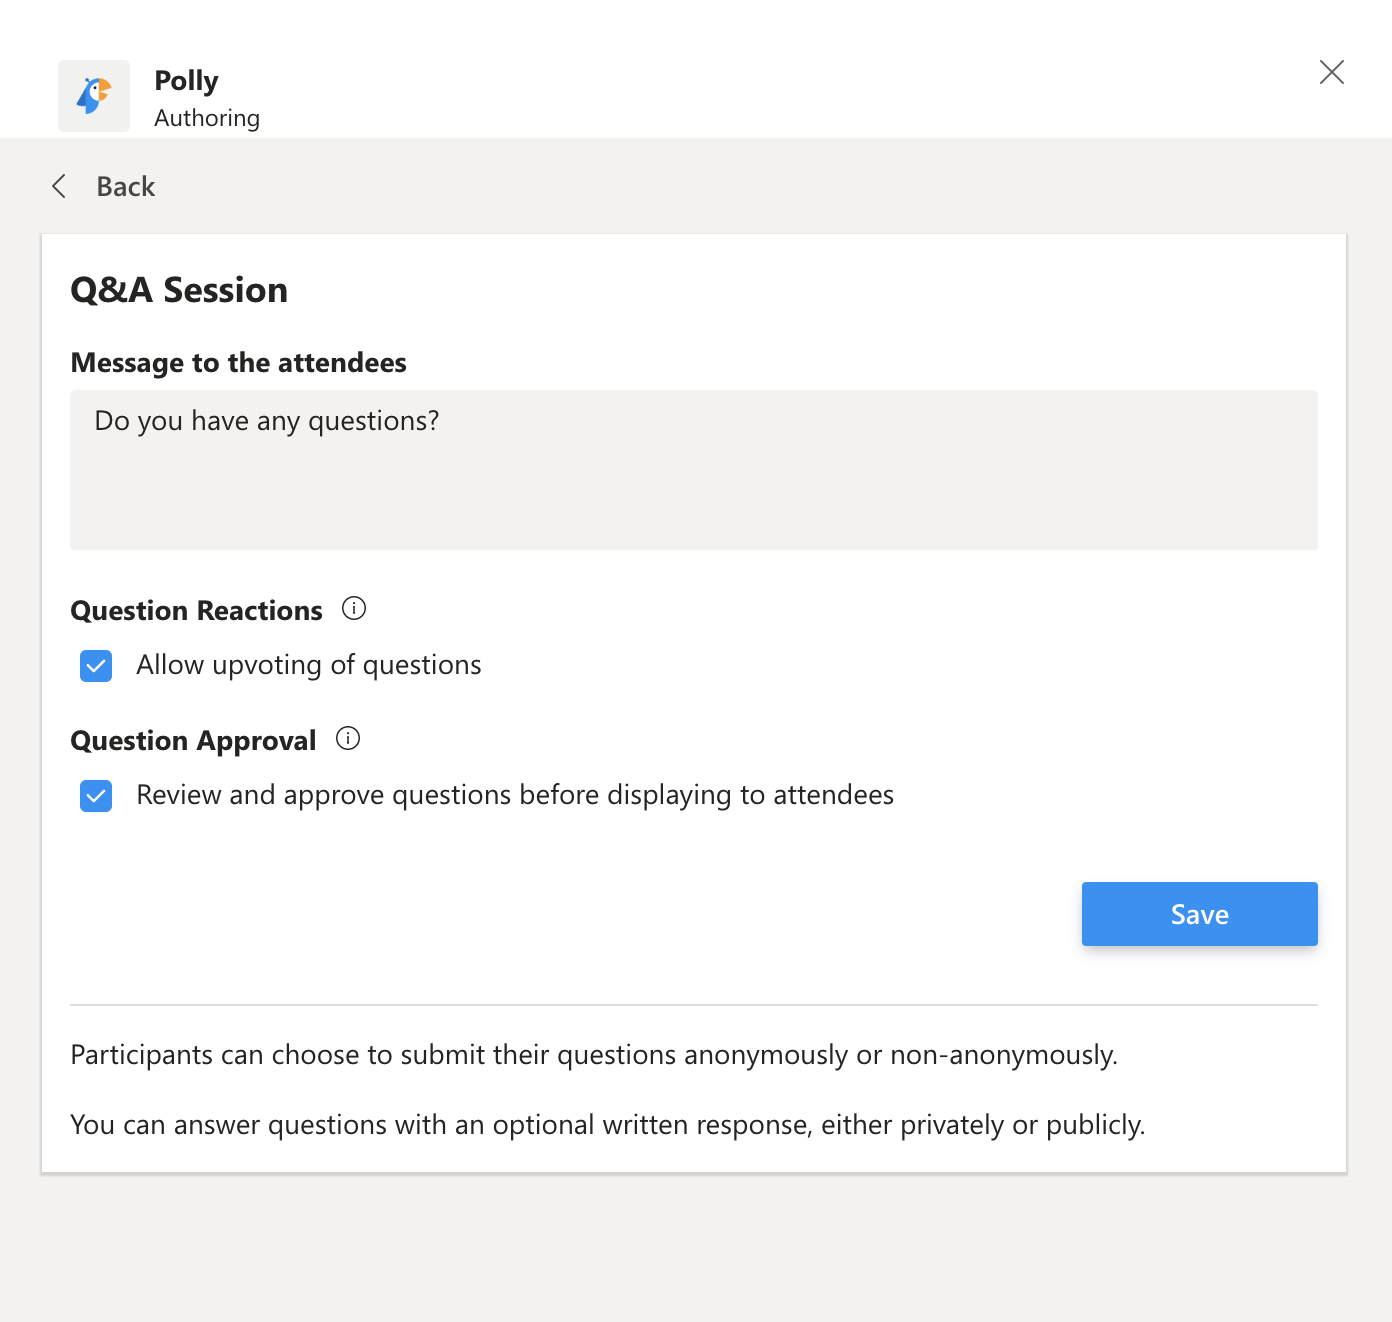Open the Question Approval info tooltip icon
The width and height of the screenshot is (1392, 1322).
click(x=348, y=738)
